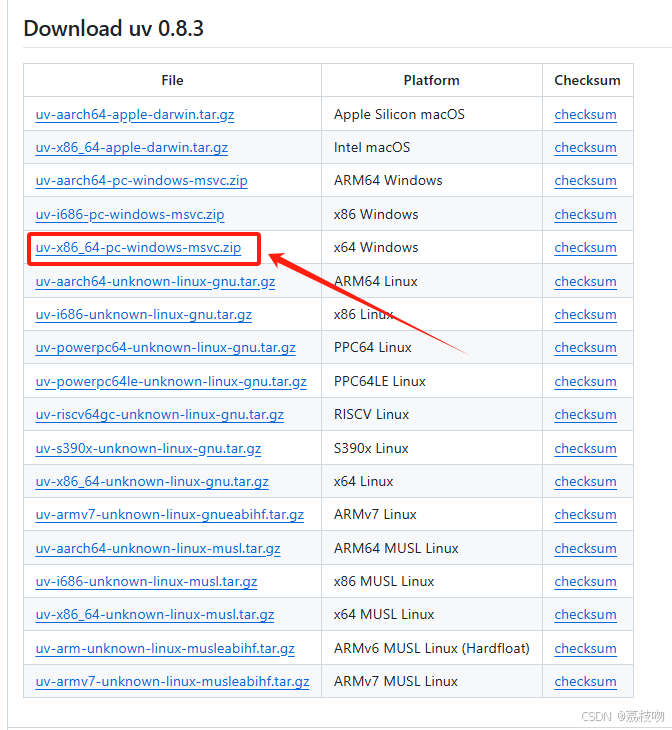View checksum for x64 MUSL Linux
This screenshot has width=672, height=730.
pyautogui.click(x=585, y=615)
